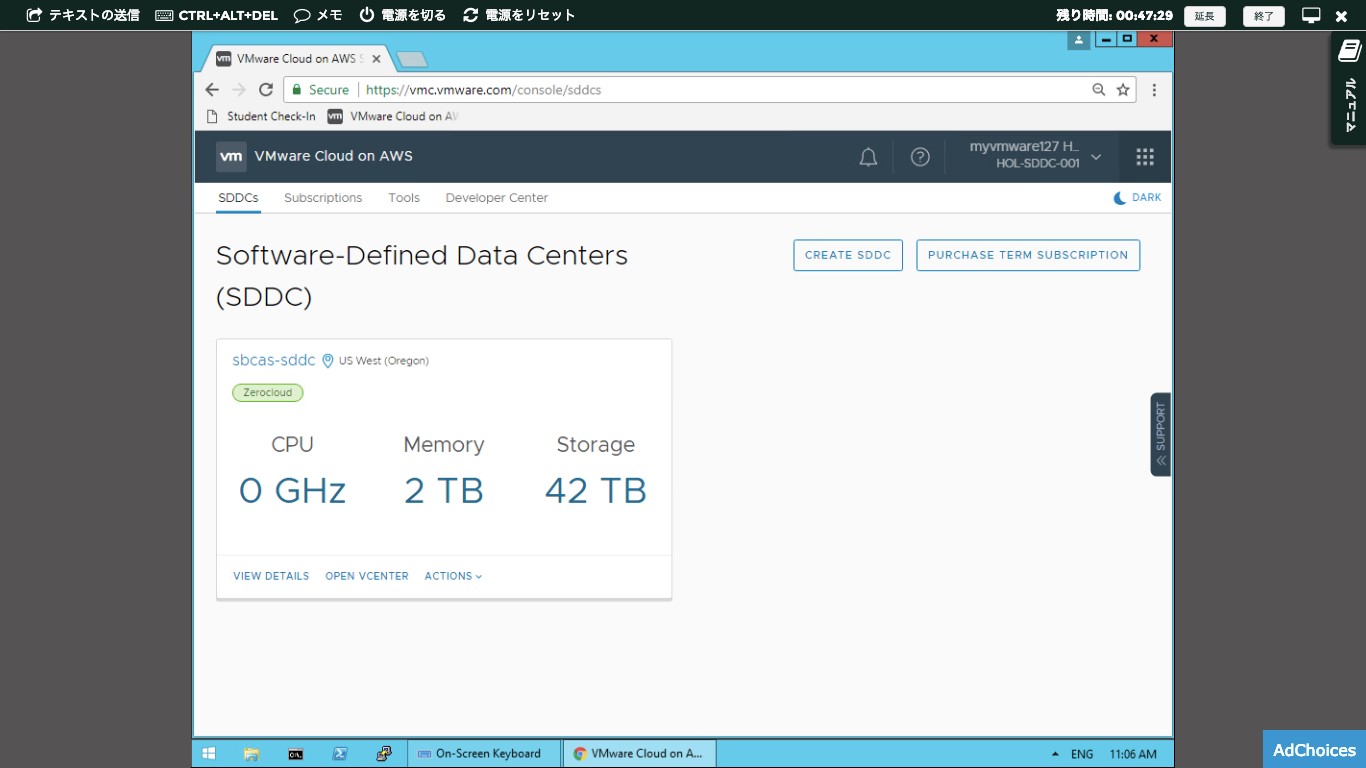The image size is (1366, 768).
Task: Send CTRL+ALT+DEL from lab toolbar
Action: [x=216, y=15]
